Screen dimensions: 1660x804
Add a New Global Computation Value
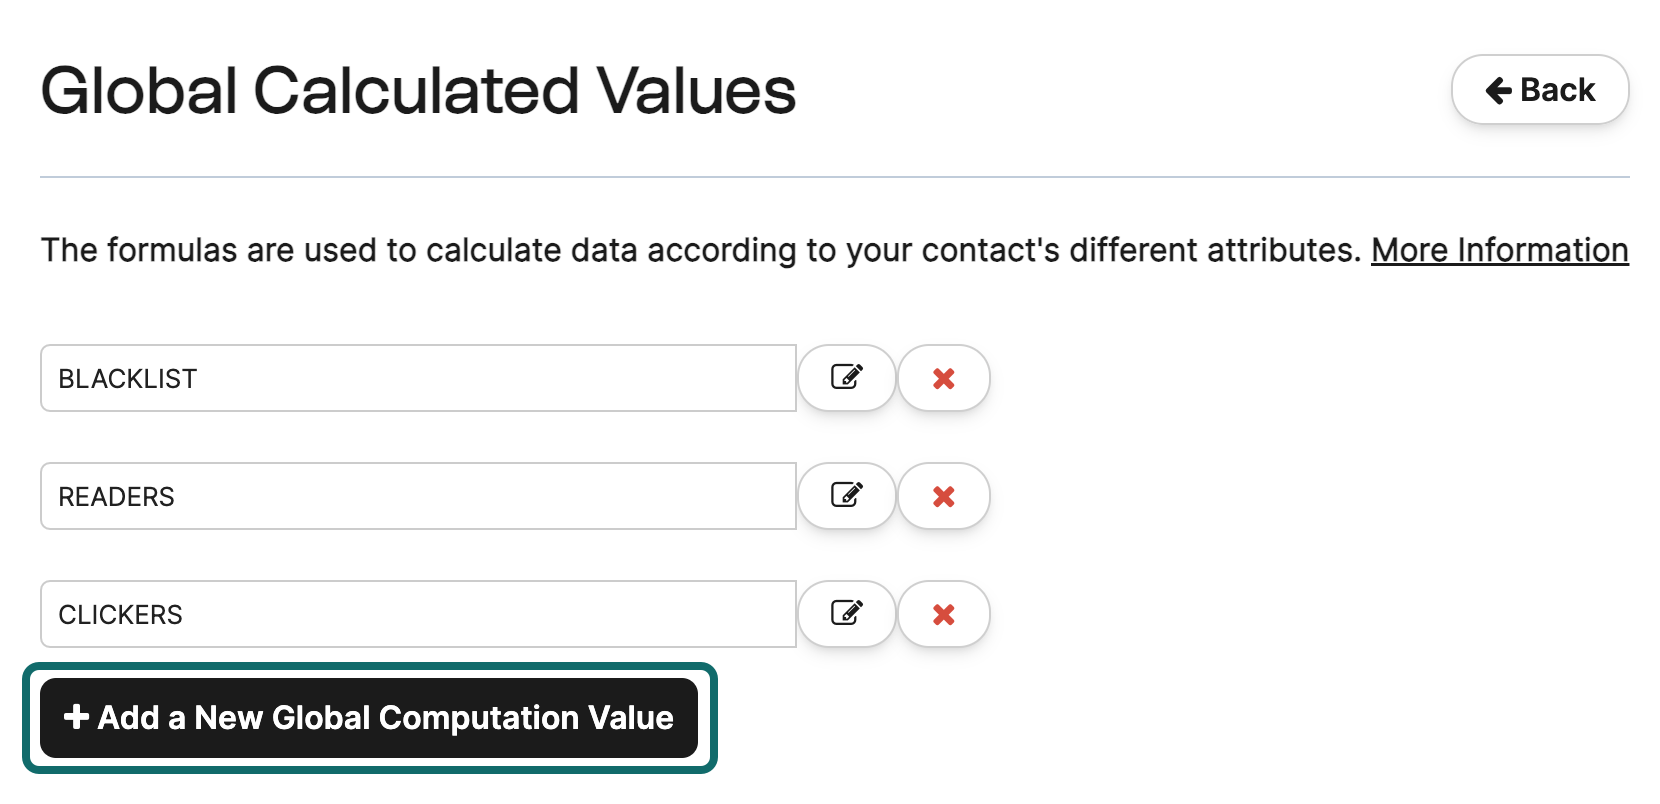[x=368, y=718]
